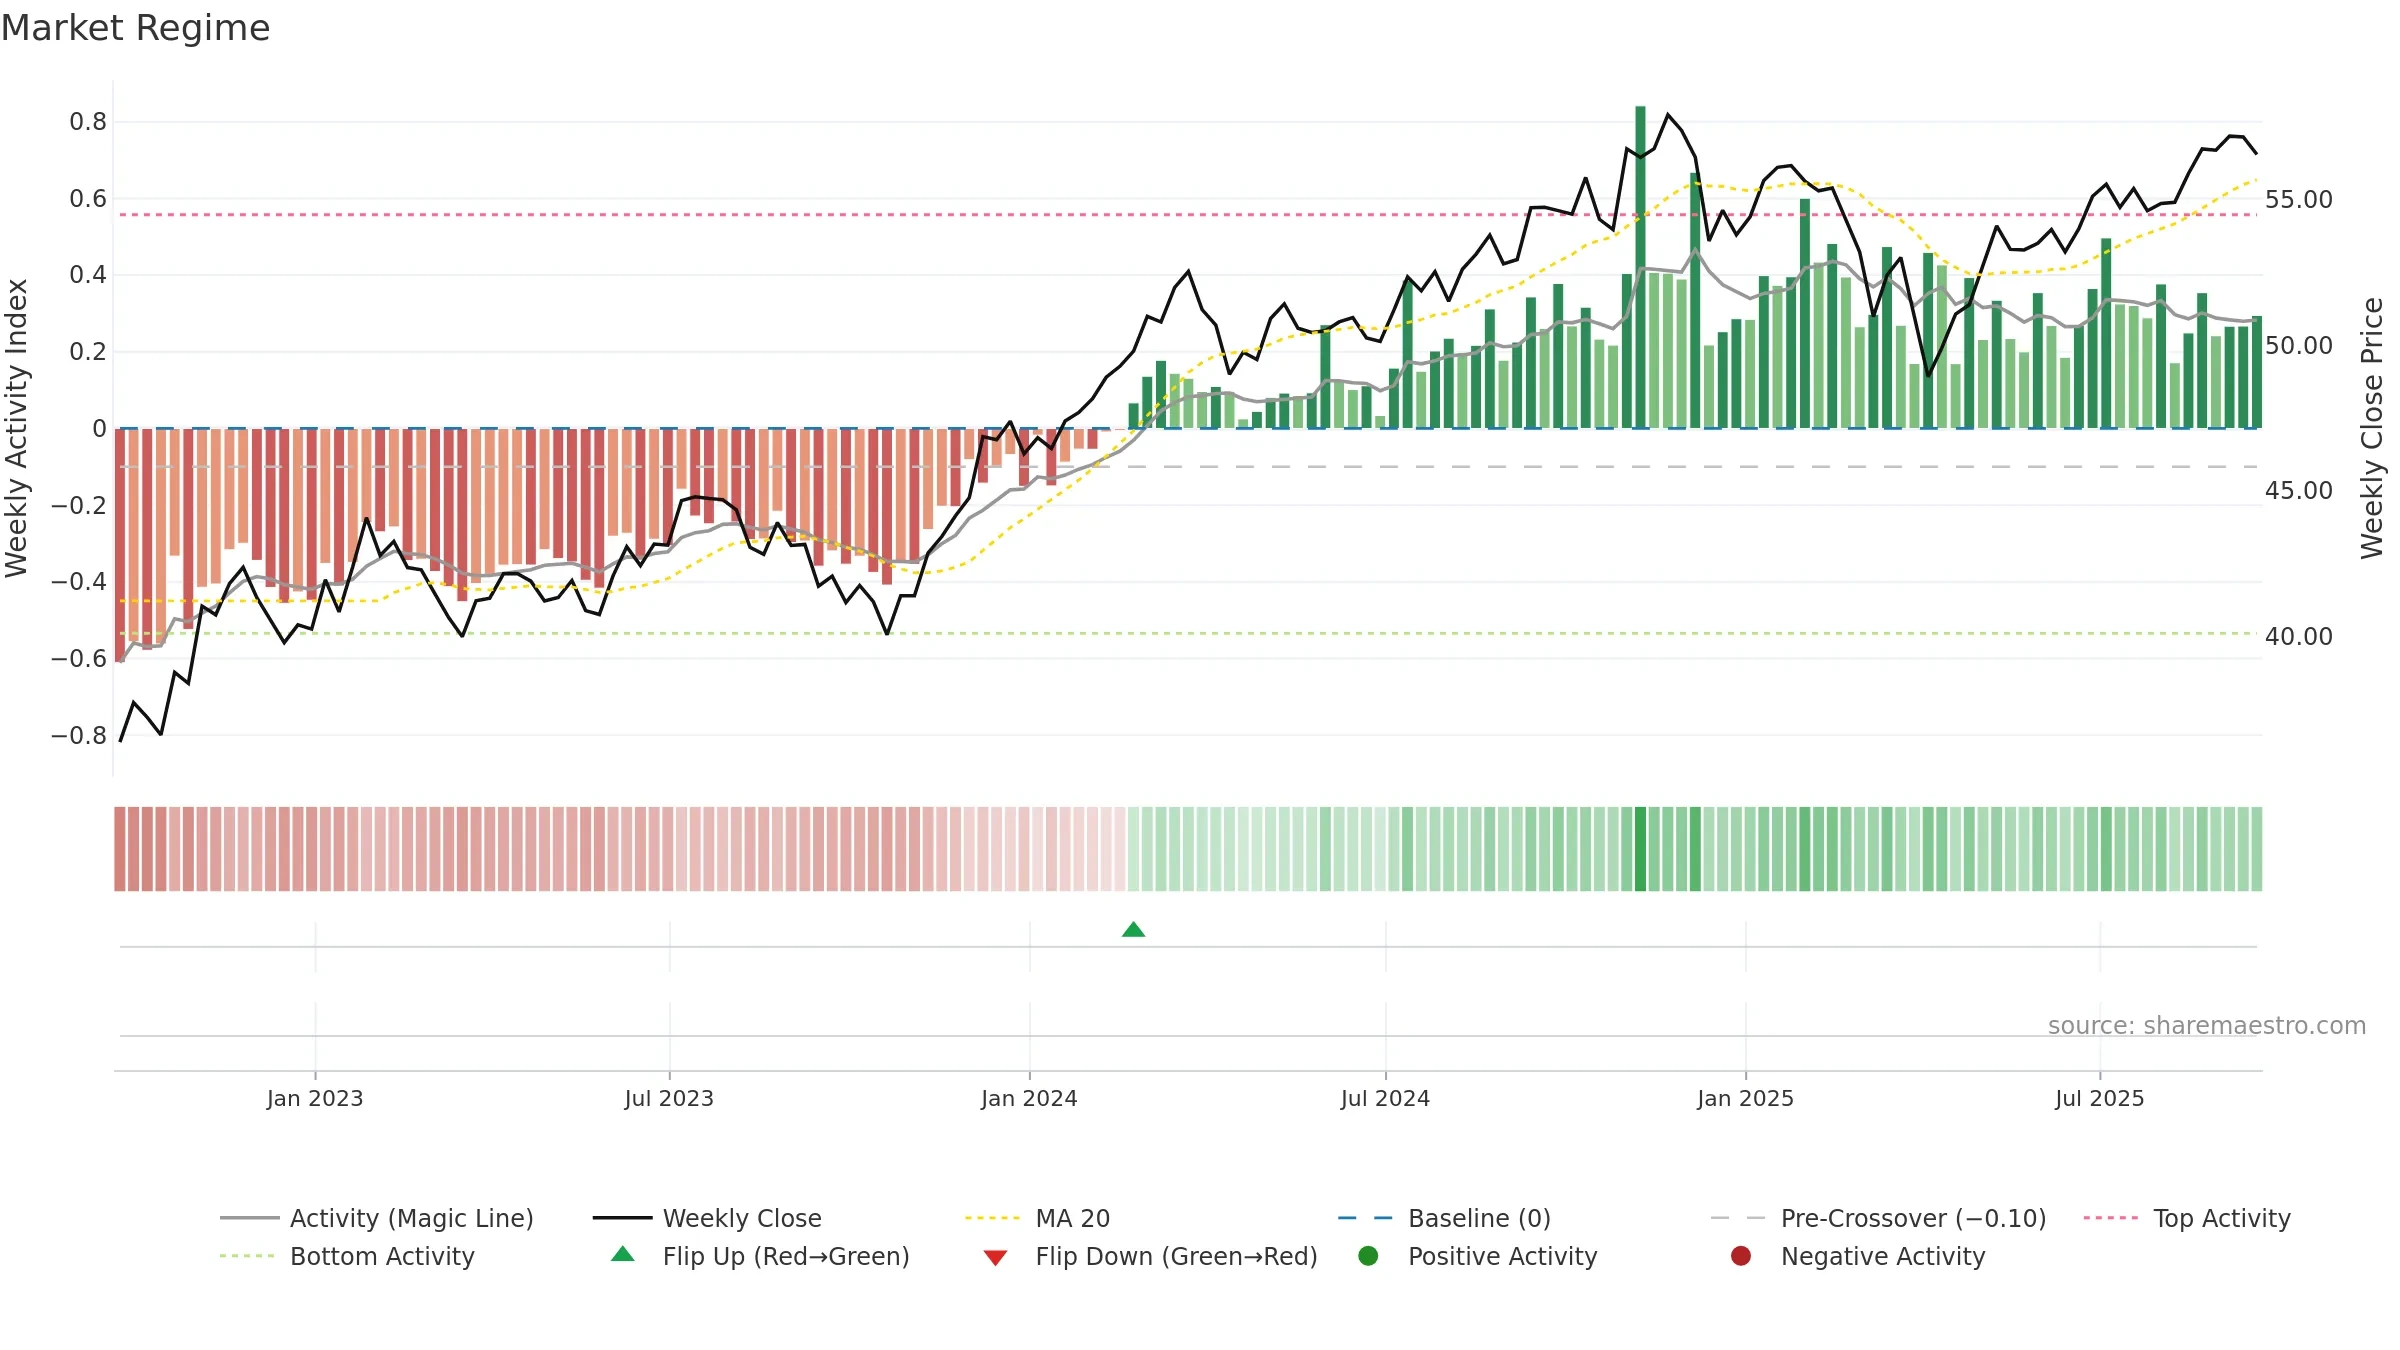Viewport: 2400px width, 1350px height.
Task: Click the −0.4 activity axis tick label
Action: (79, 582)
